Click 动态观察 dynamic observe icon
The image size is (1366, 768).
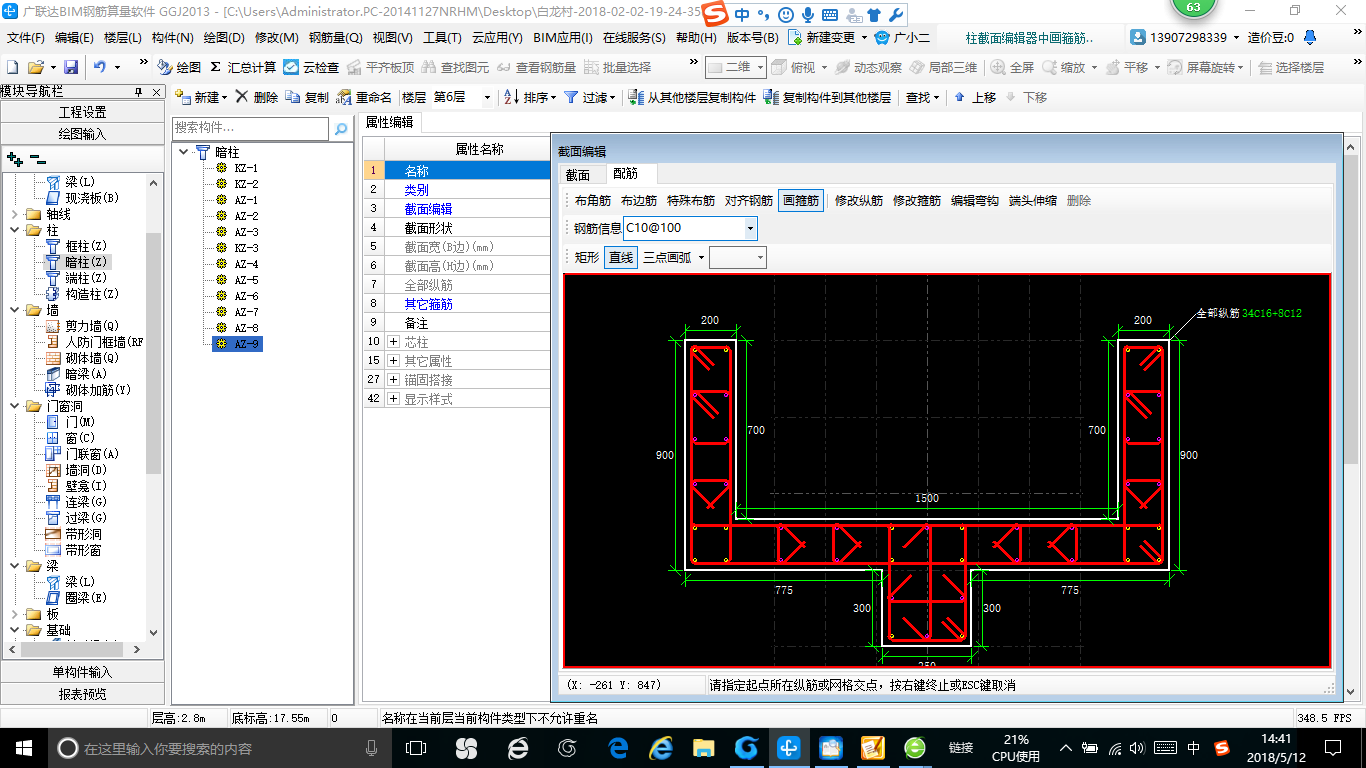point(870,67)
